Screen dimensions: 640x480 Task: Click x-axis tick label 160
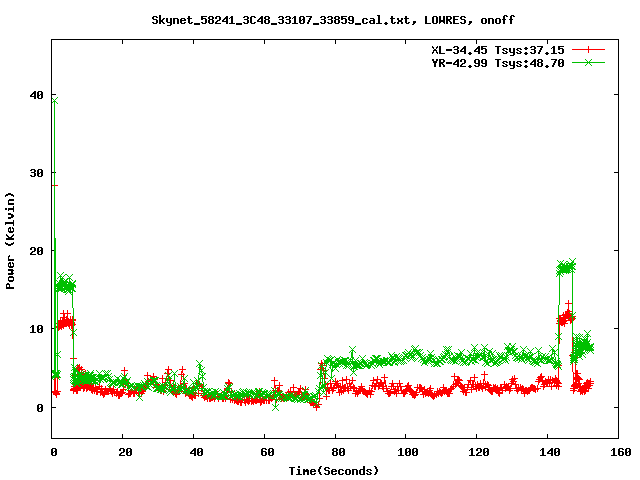pos(621,452)
